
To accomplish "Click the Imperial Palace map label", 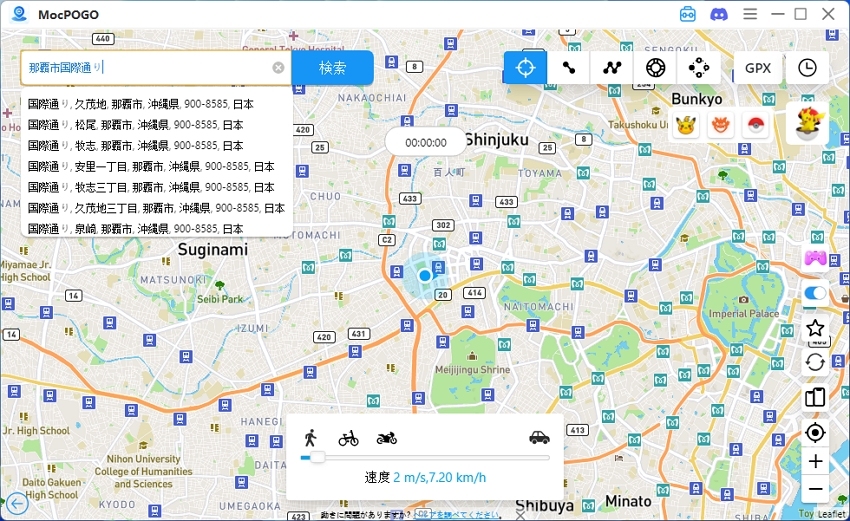I will [744, 313].
